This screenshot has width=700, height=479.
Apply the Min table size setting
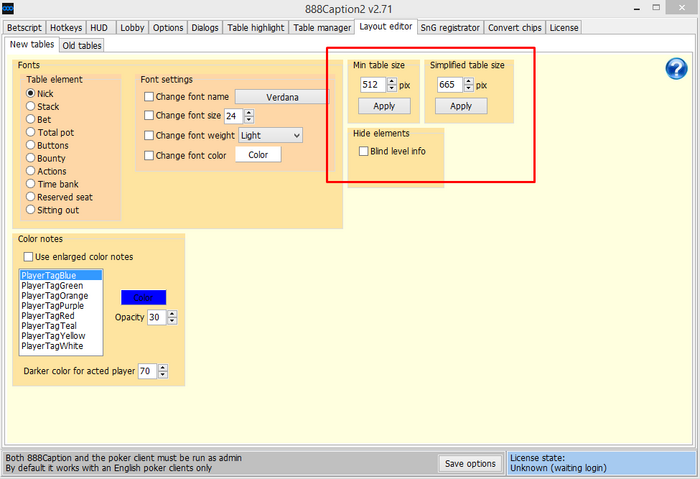click(x=384, y=106)
